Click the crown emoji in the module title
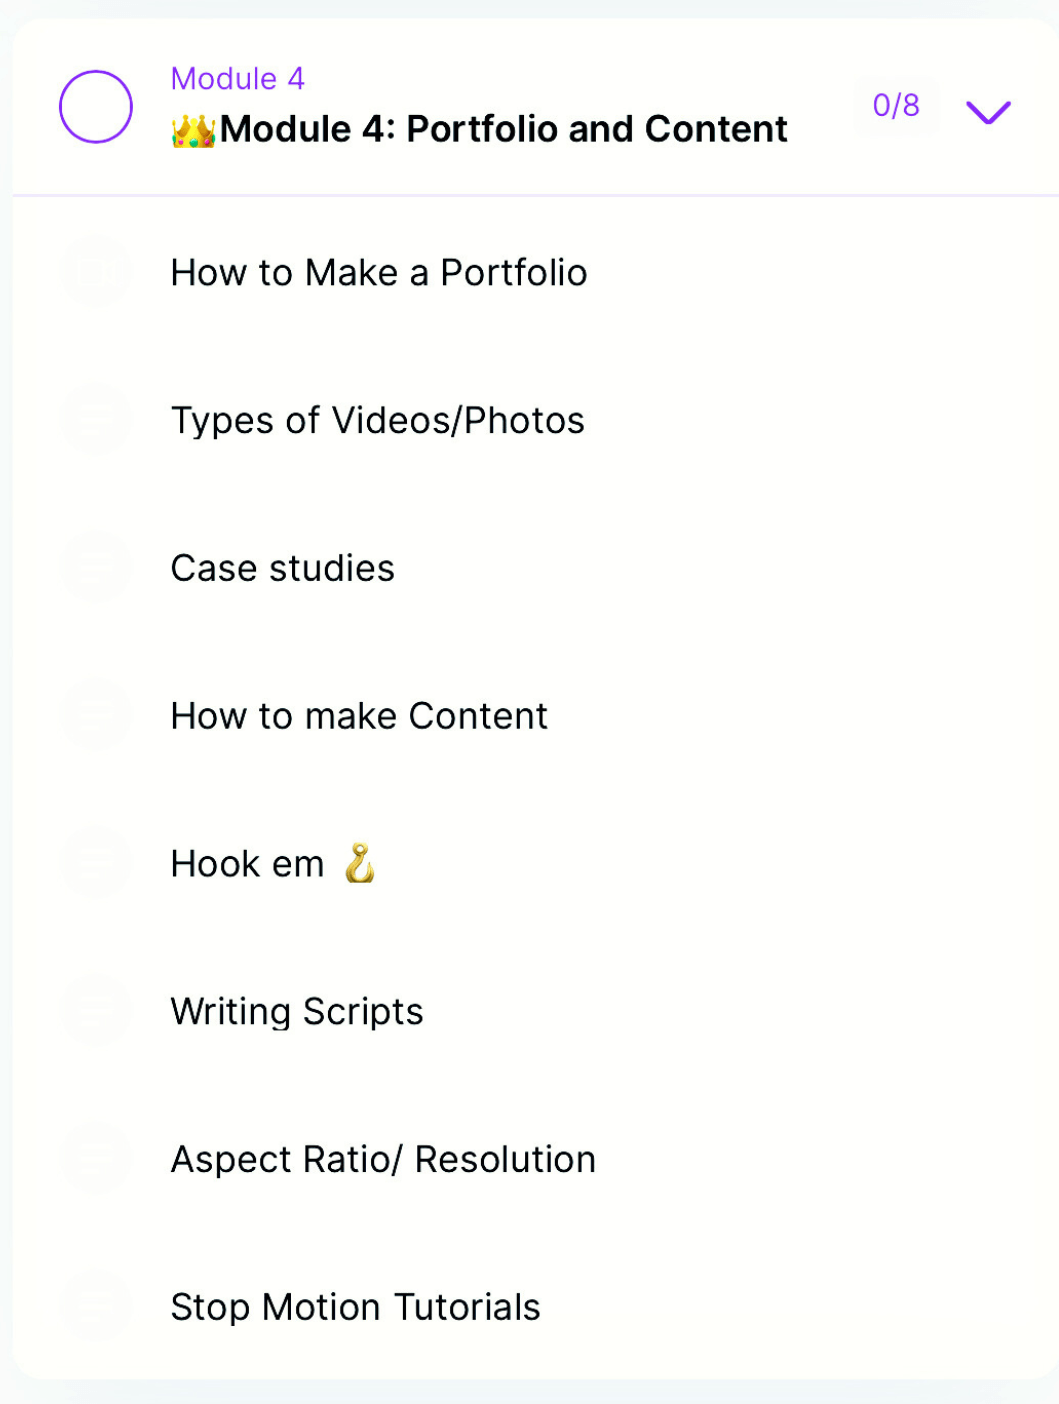This screenshot has width=1059, height=1404. [194, 130]
